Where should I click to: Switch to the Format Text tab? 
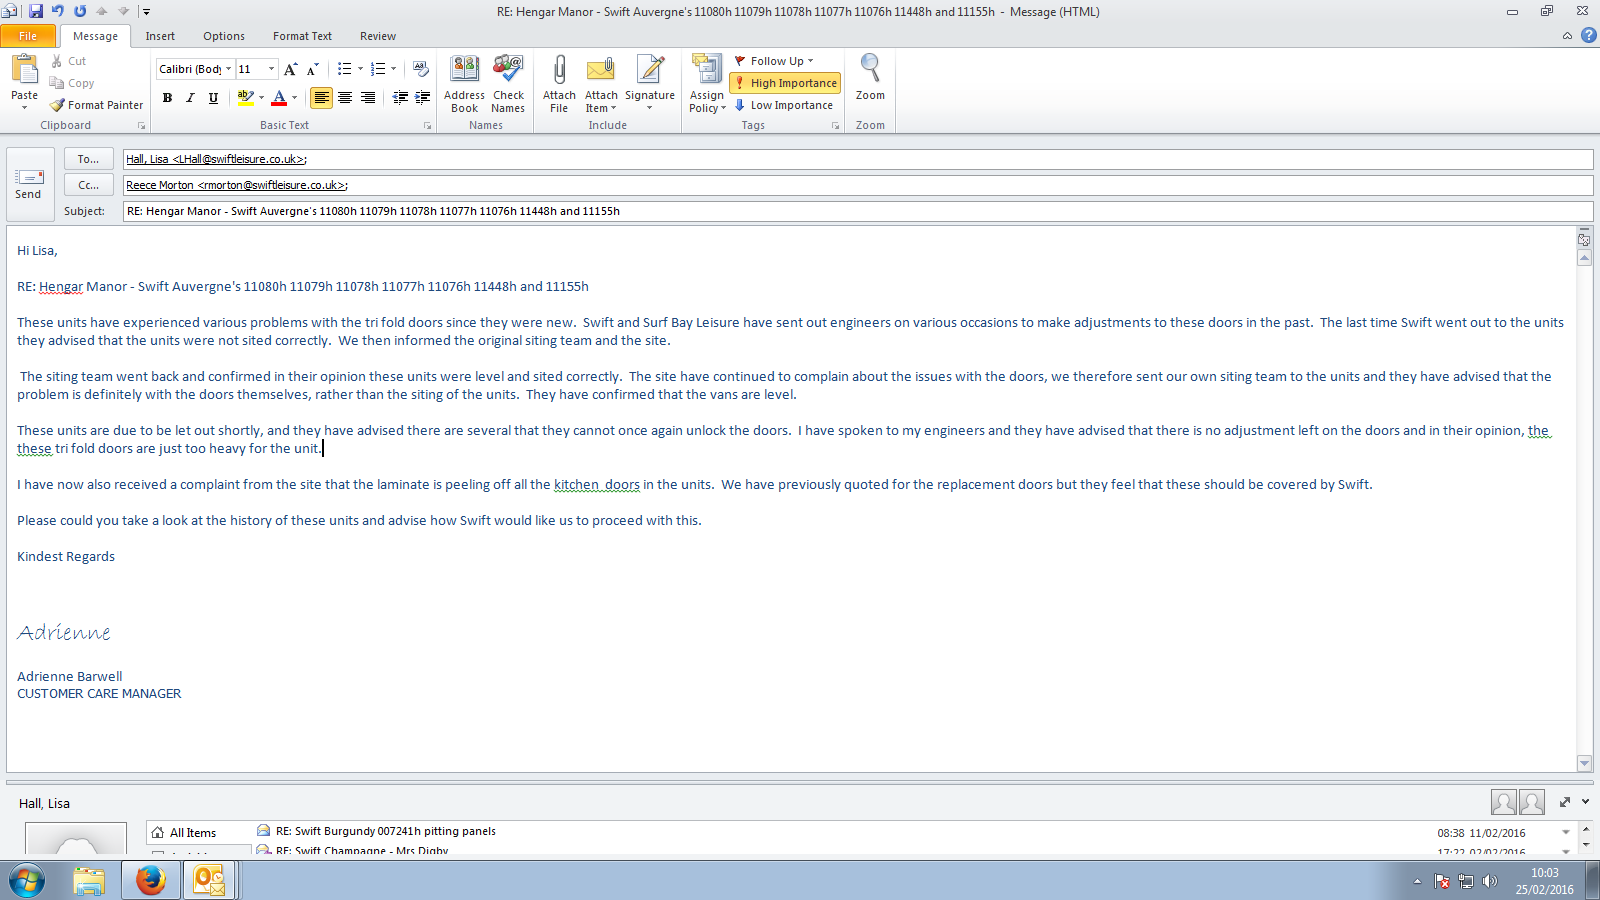(x=302, y=36)
